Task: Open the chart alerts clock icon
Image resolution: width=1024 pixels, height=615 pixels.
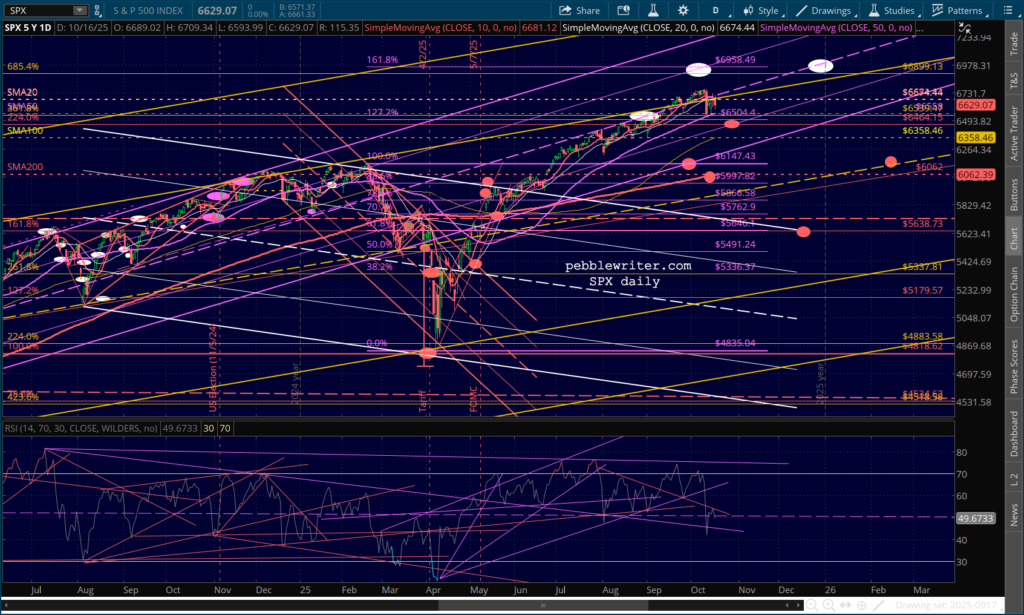Action: click(x=624, y=10)
